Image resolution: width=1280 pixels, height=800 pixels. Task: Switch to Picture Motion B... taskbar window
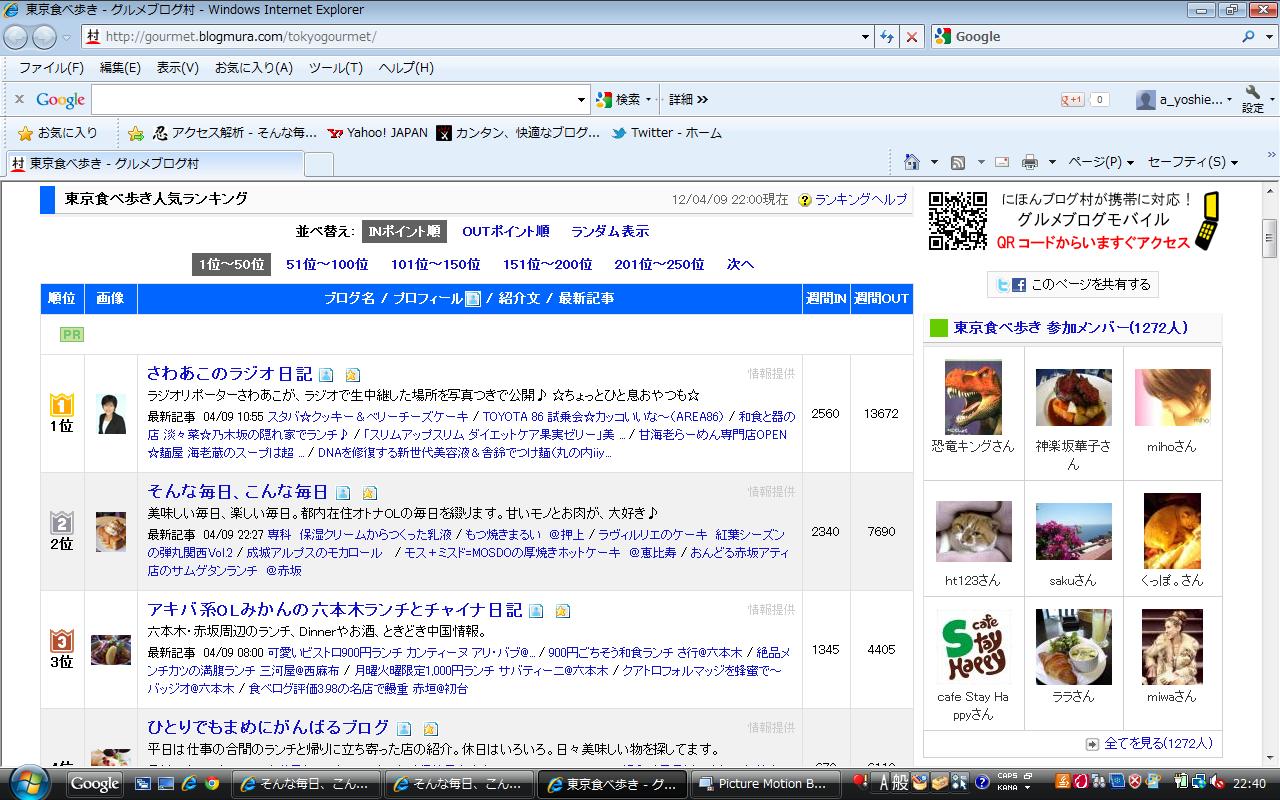click(x=764, y=784)
